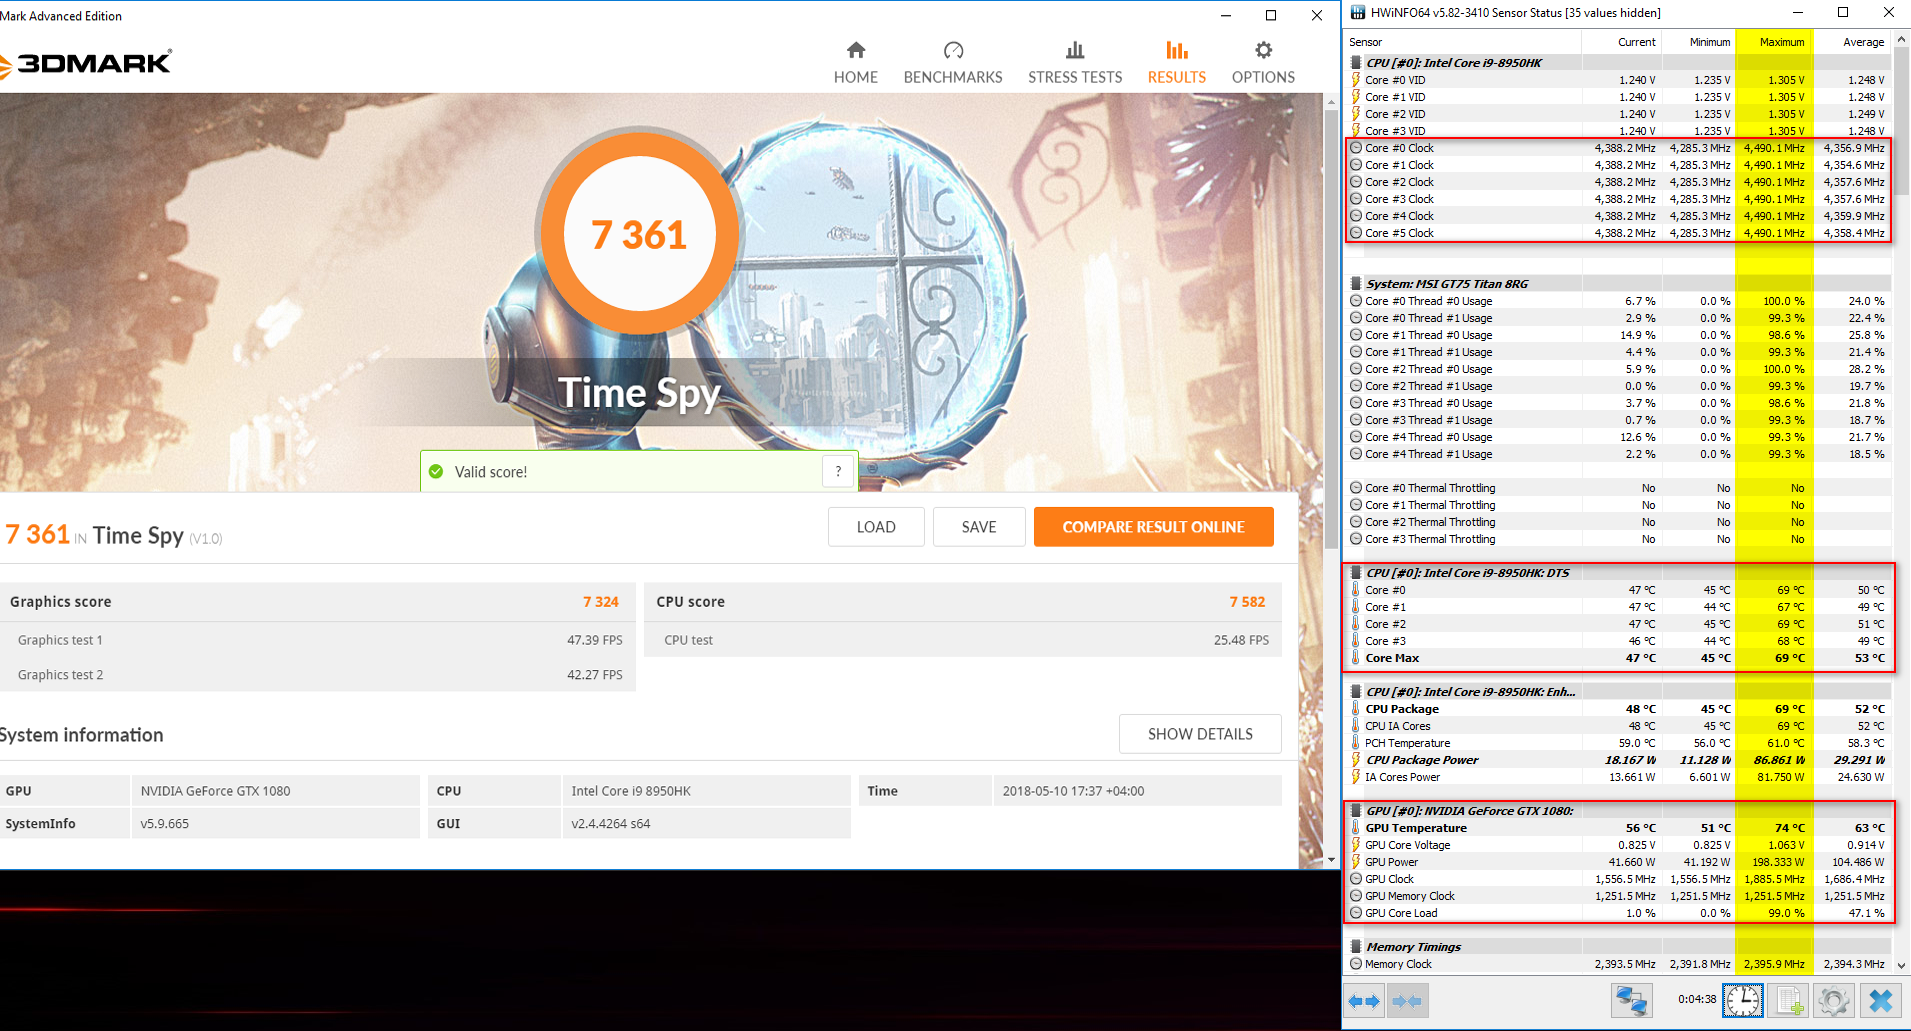Select the IA Cores Power row

coord(1618,777)
